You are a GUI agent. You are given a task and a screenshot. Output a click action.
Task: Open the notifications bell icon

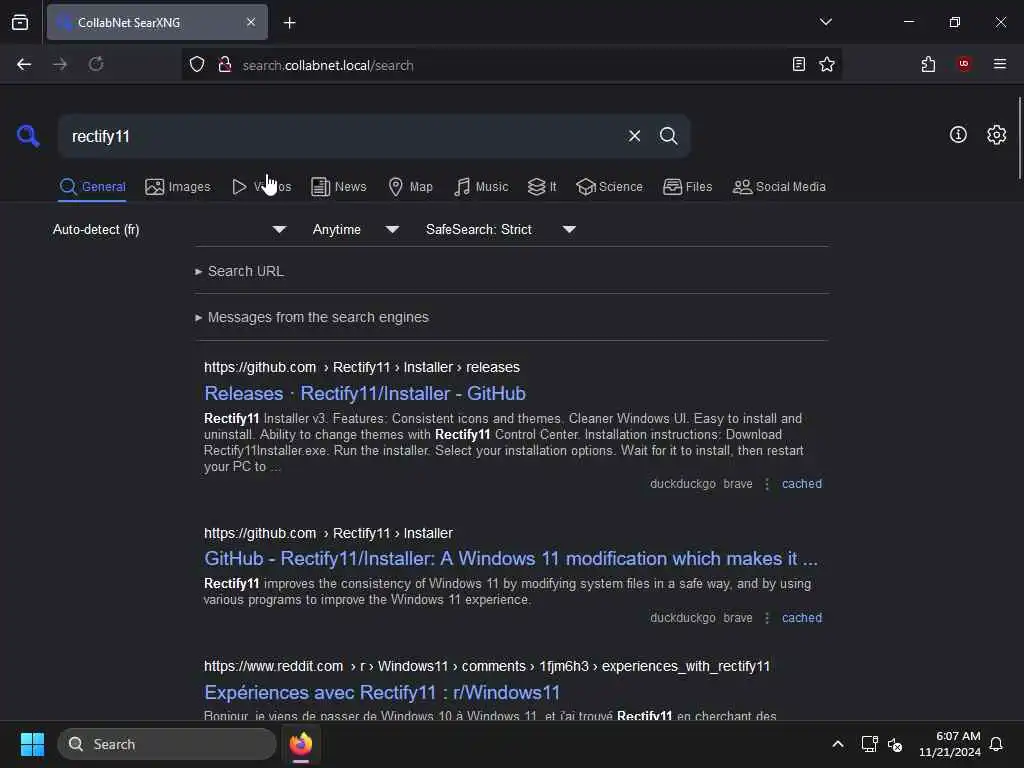996,744
